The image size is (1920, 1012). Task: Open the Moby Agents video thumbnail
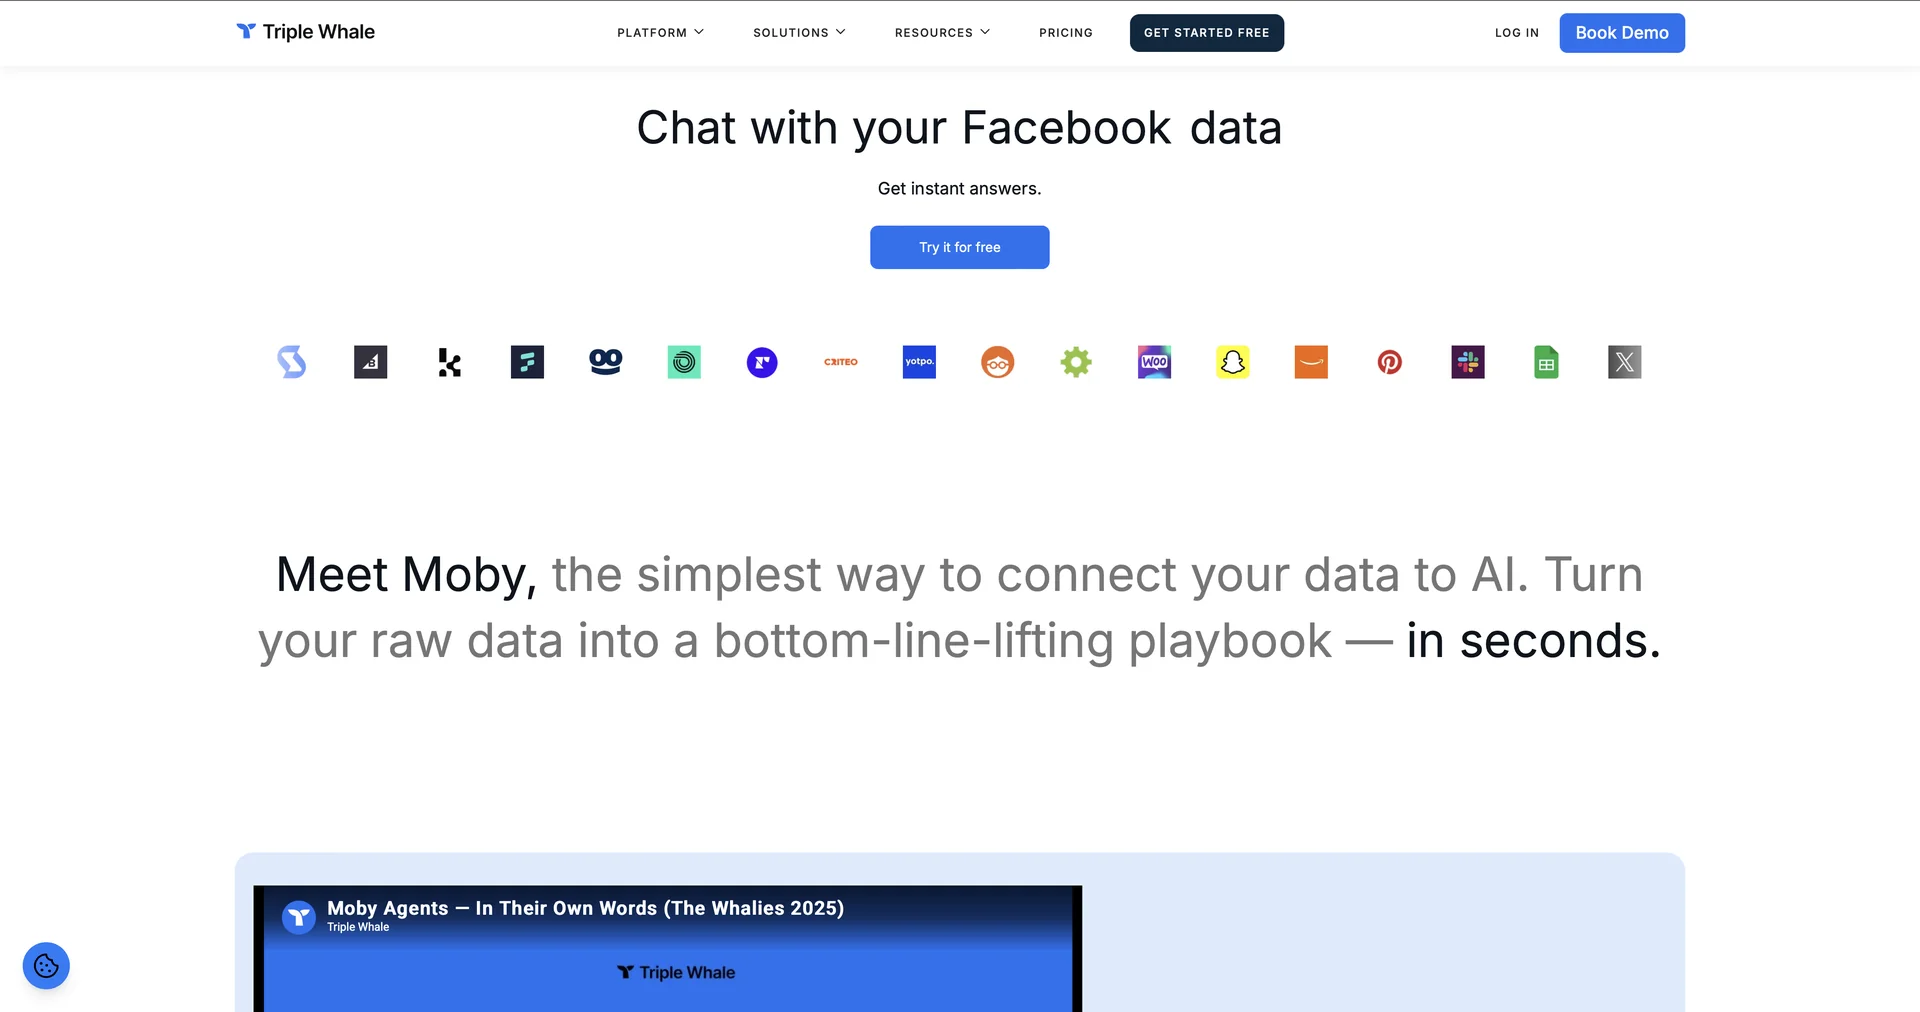click(668, 948)
